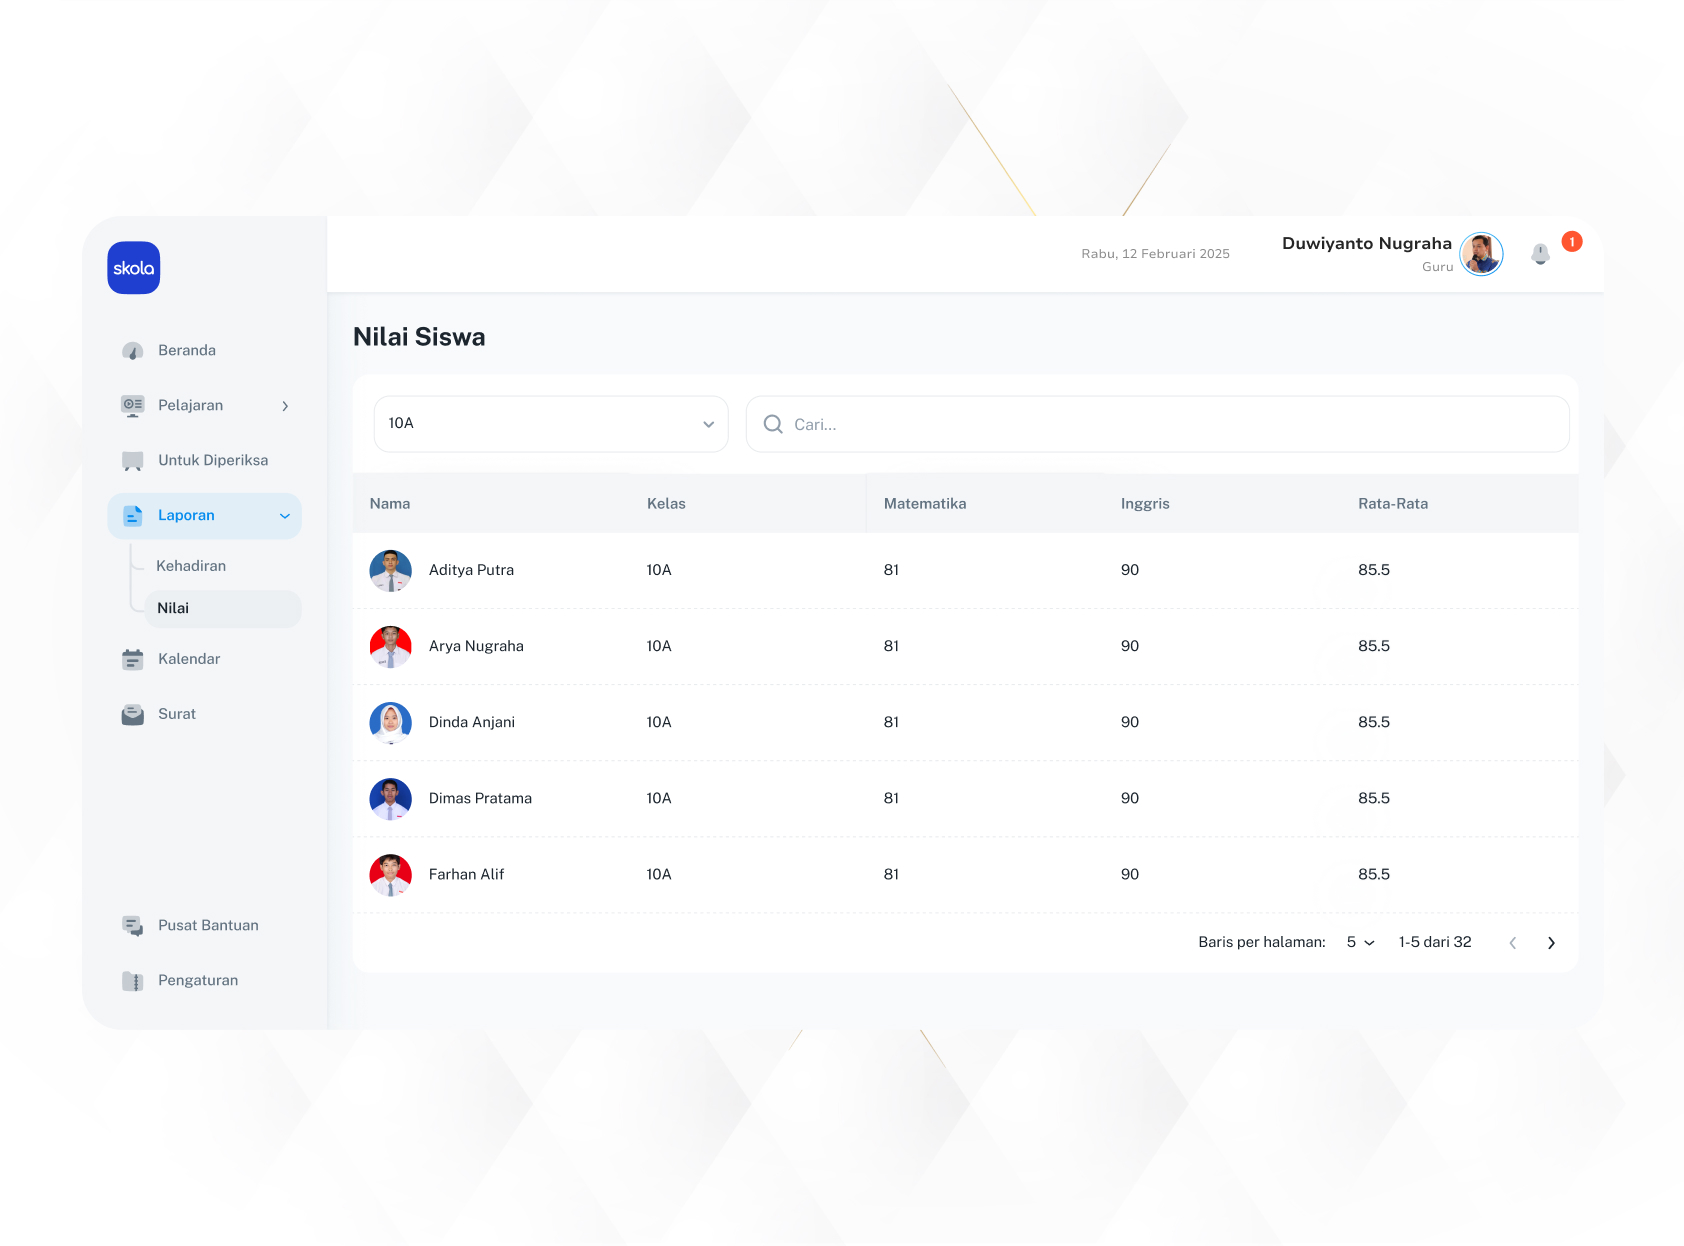Click the Cari search input field
Viewport: 1684px width, 1246px height.
point(1170,424)
